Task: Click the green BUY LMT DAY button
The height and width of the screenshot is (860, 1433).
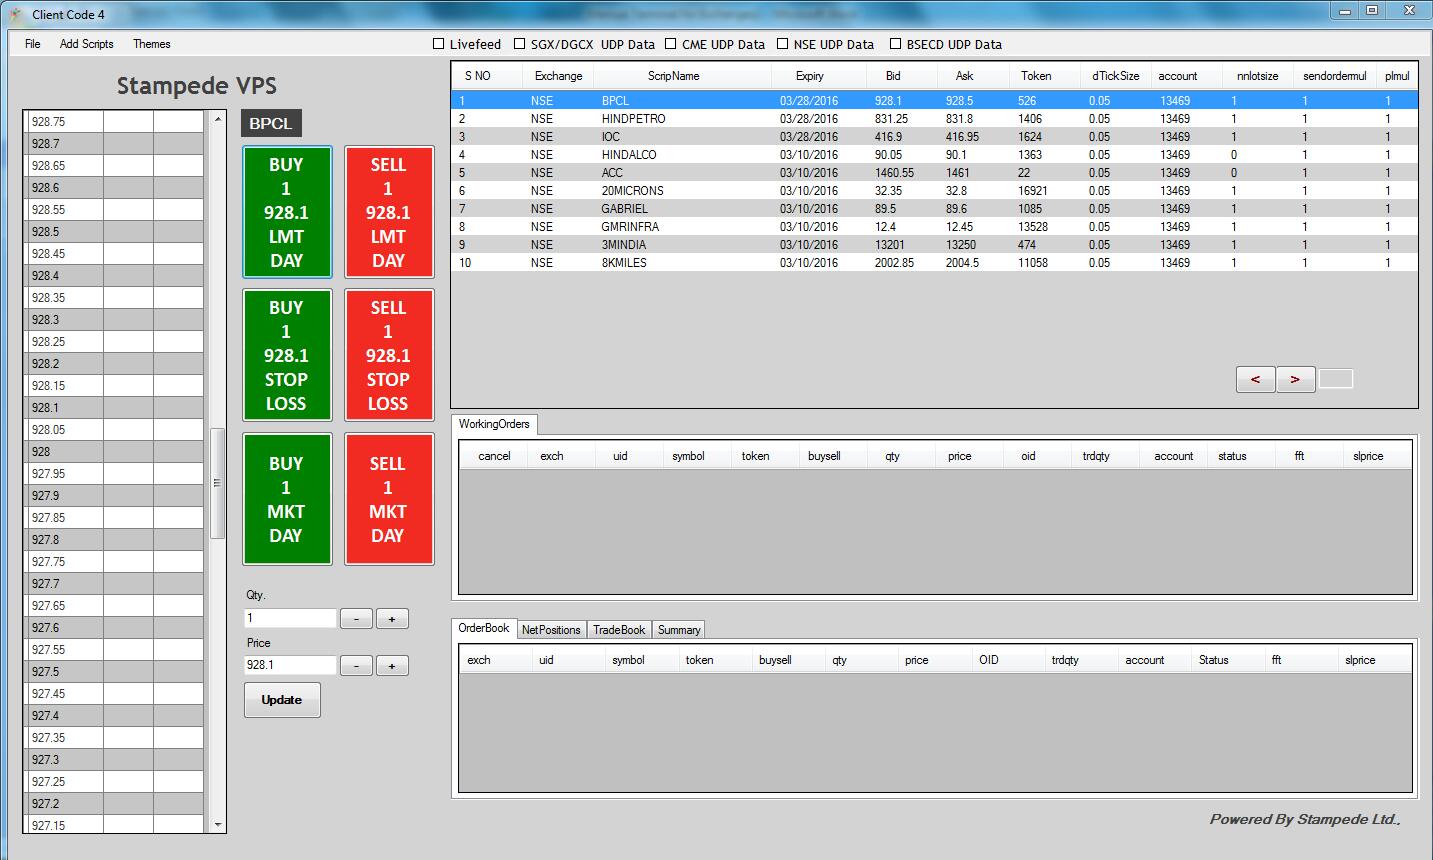Action: [x=286, y=212]
